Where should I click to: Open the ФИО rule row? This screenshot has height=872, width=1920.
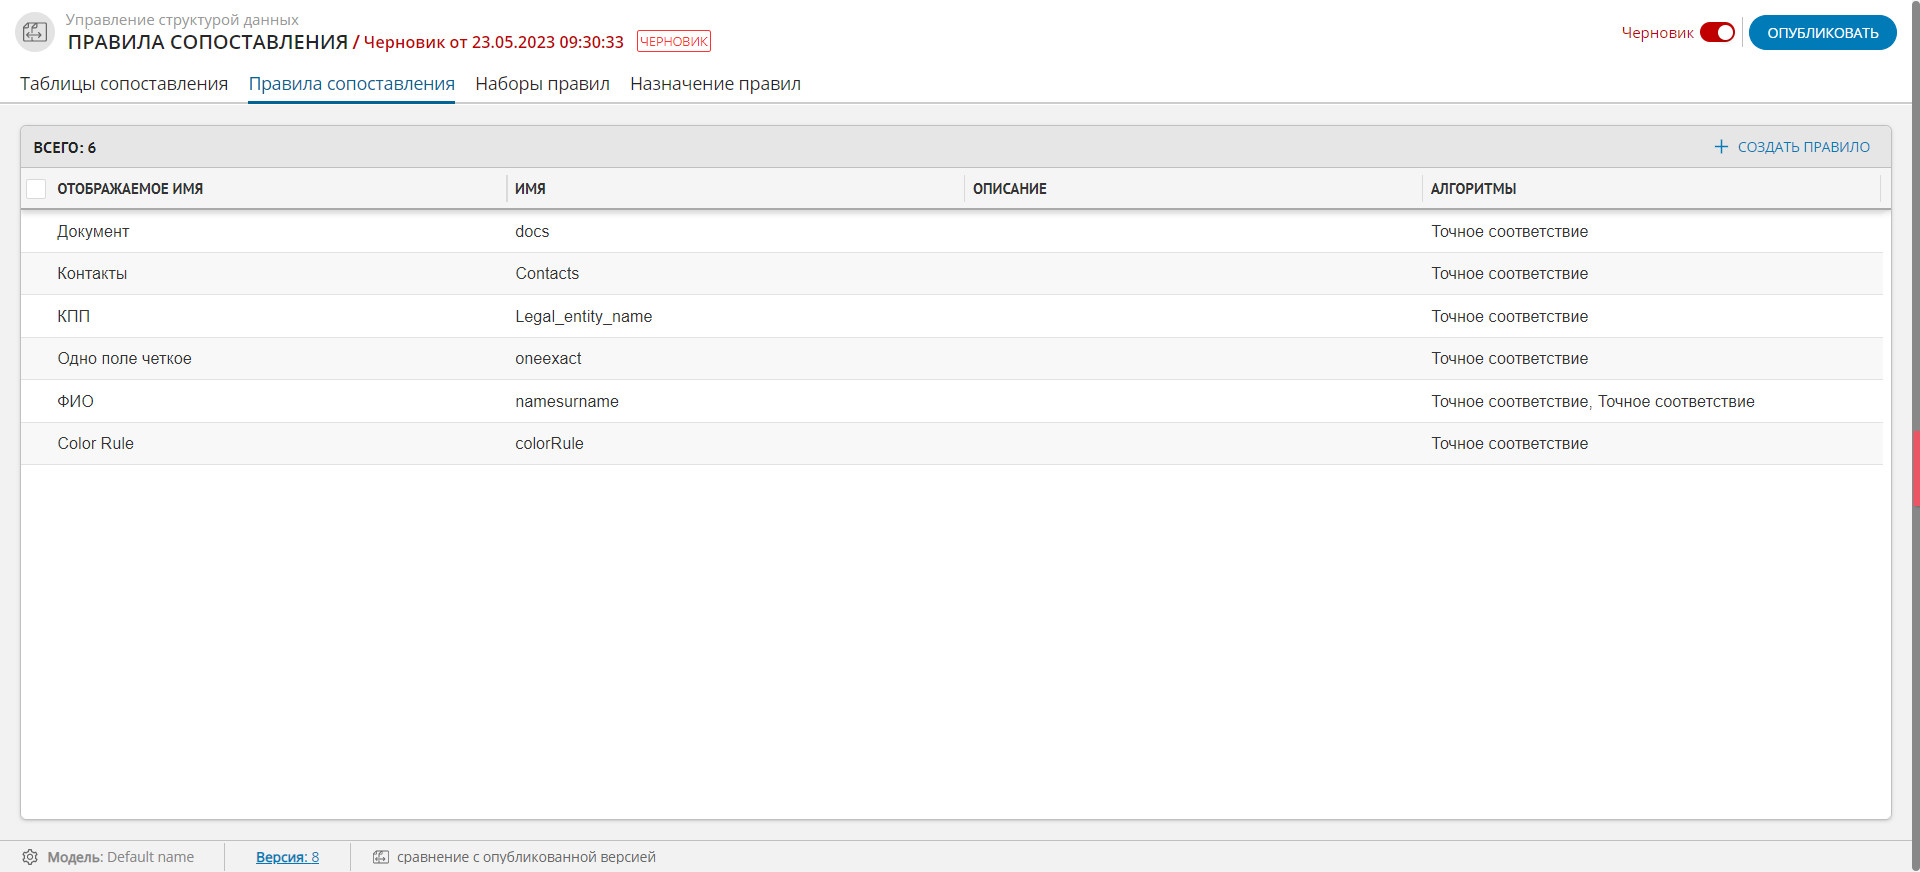[75, 402]
